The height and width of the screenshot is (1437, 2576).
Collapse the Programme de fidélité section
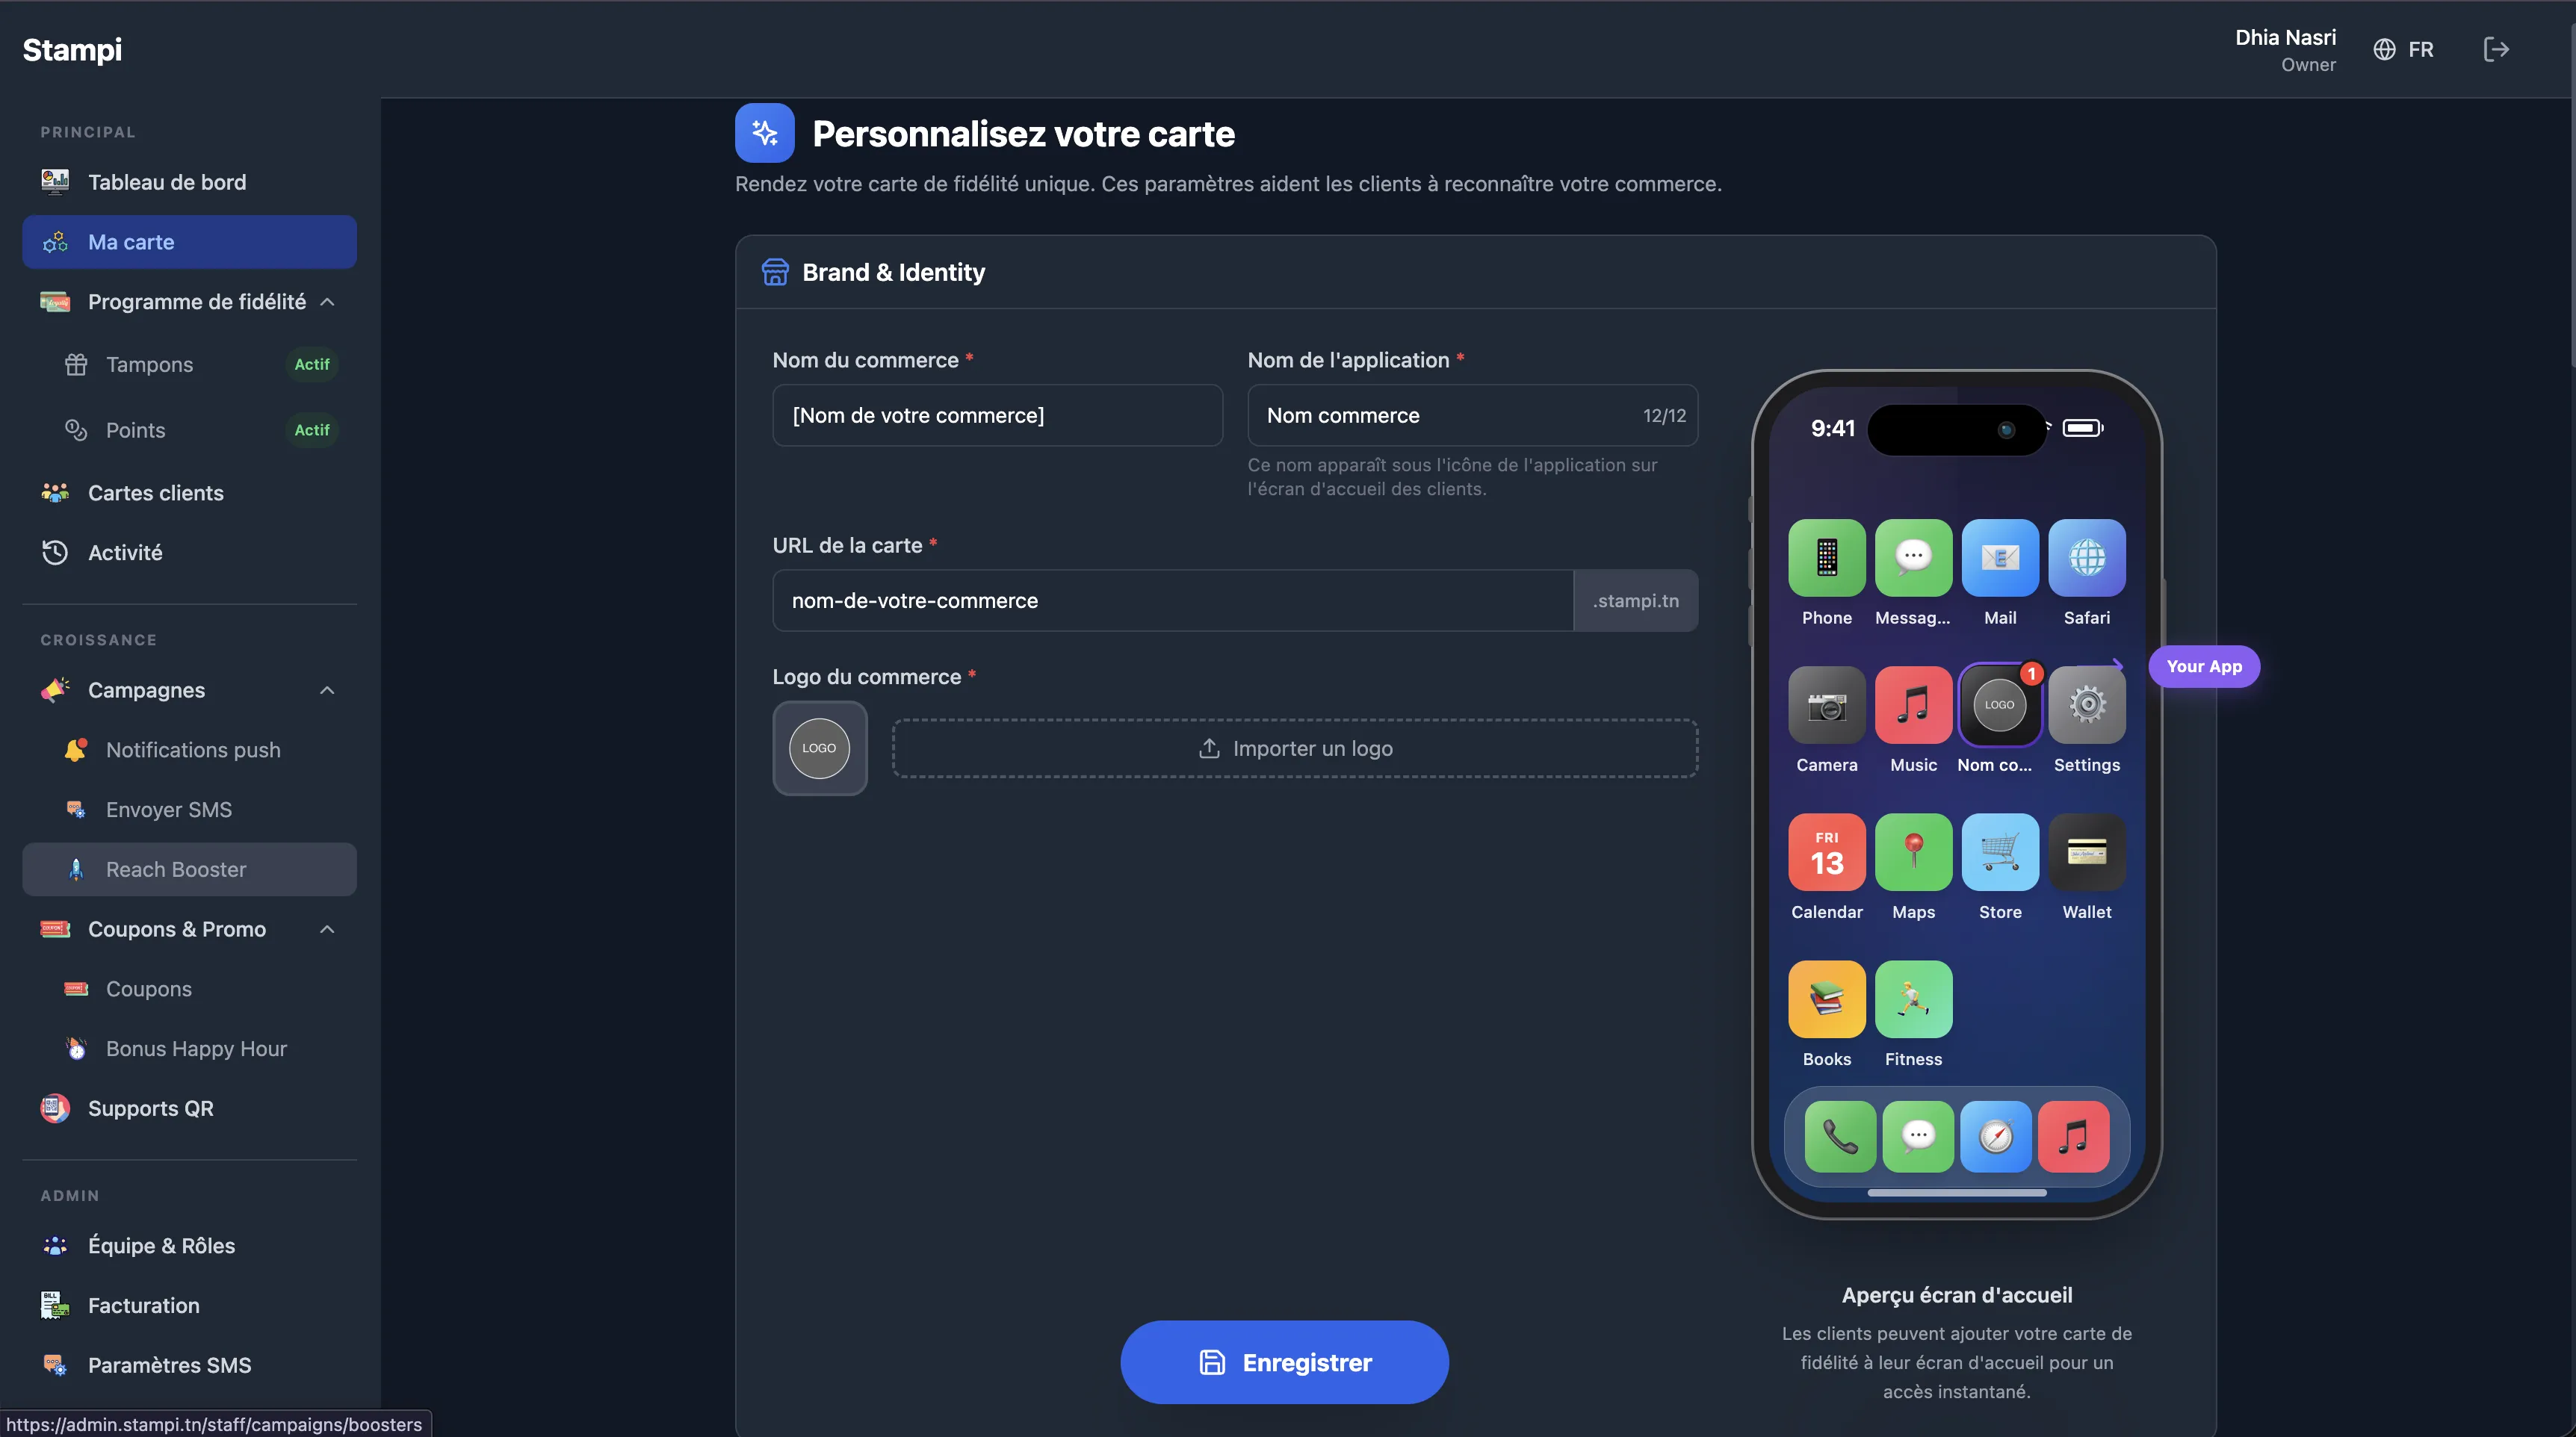(x=327, y=302)
